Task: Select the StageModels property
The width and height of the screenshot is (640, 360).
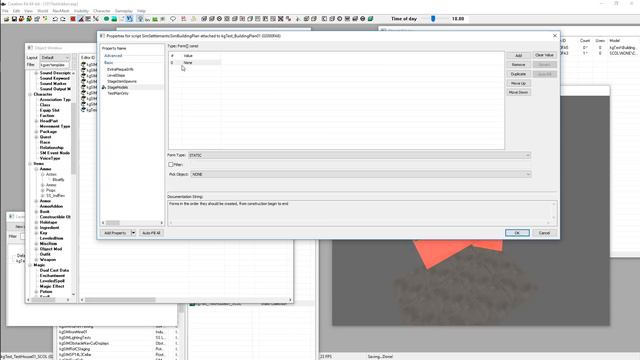Action: pos(118,87)
